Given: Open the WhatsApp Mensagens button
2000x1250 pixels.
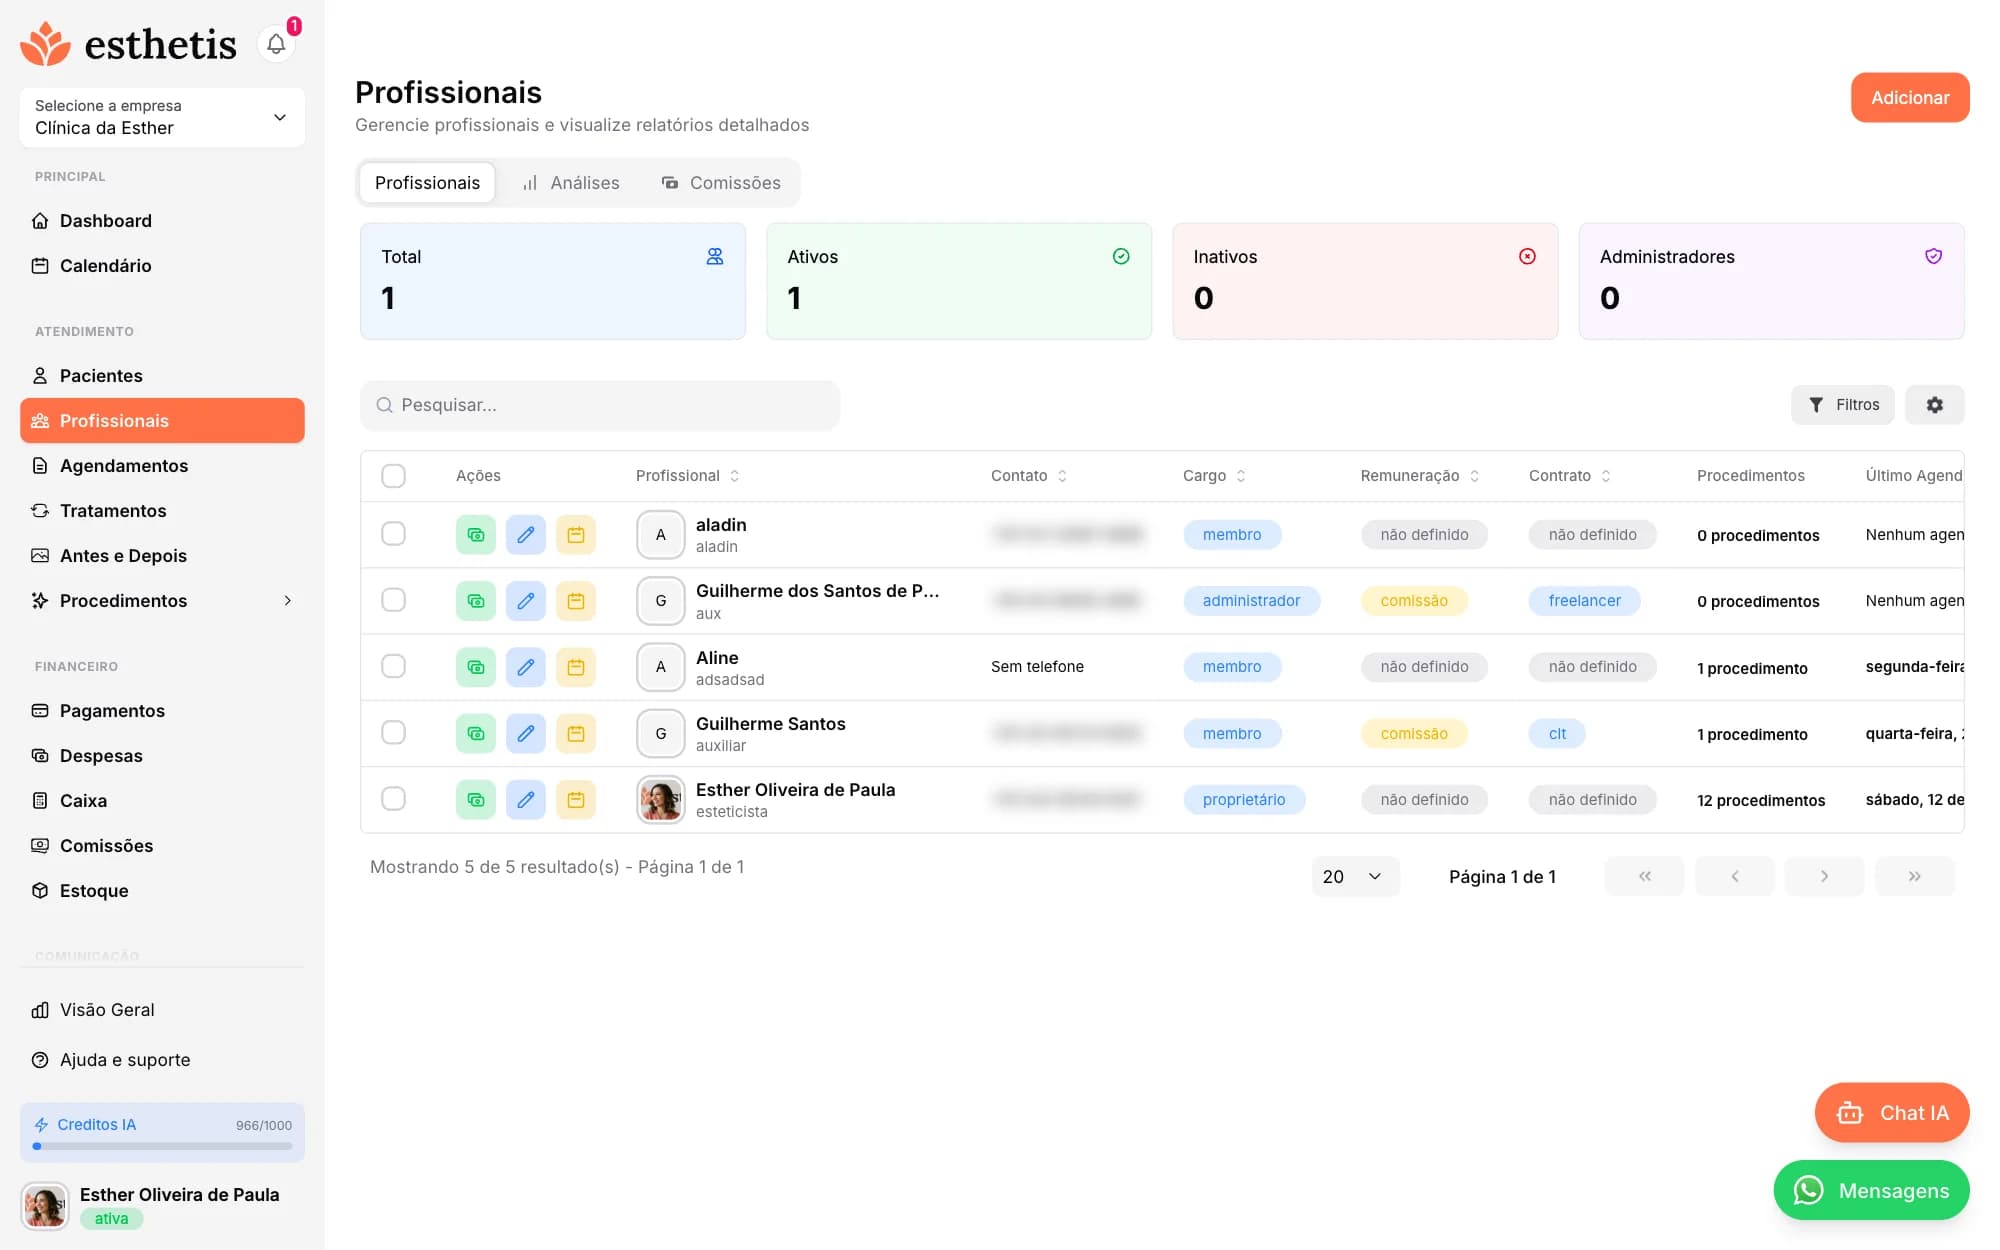Looking at the screenshot, I should tap(1872, 1191).
